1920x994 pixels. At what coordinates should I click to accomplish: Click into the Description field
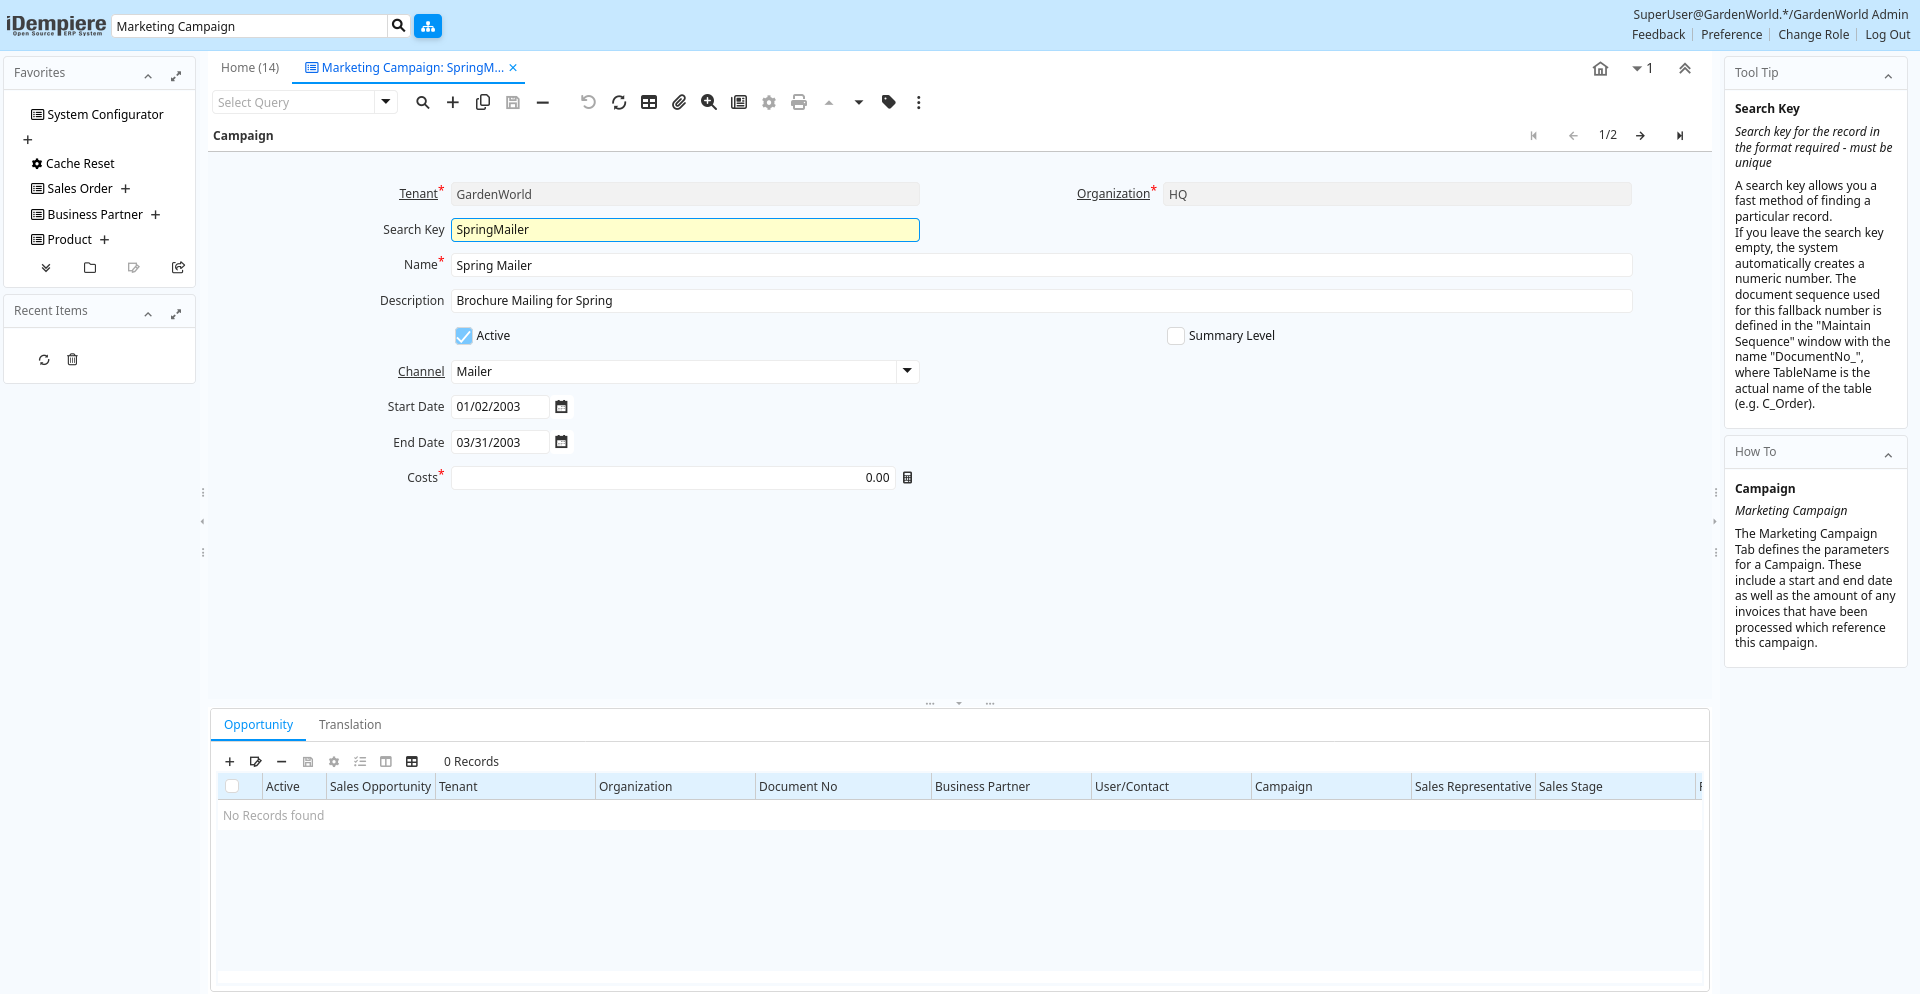pyautogui.click(x=1040, y=301)
